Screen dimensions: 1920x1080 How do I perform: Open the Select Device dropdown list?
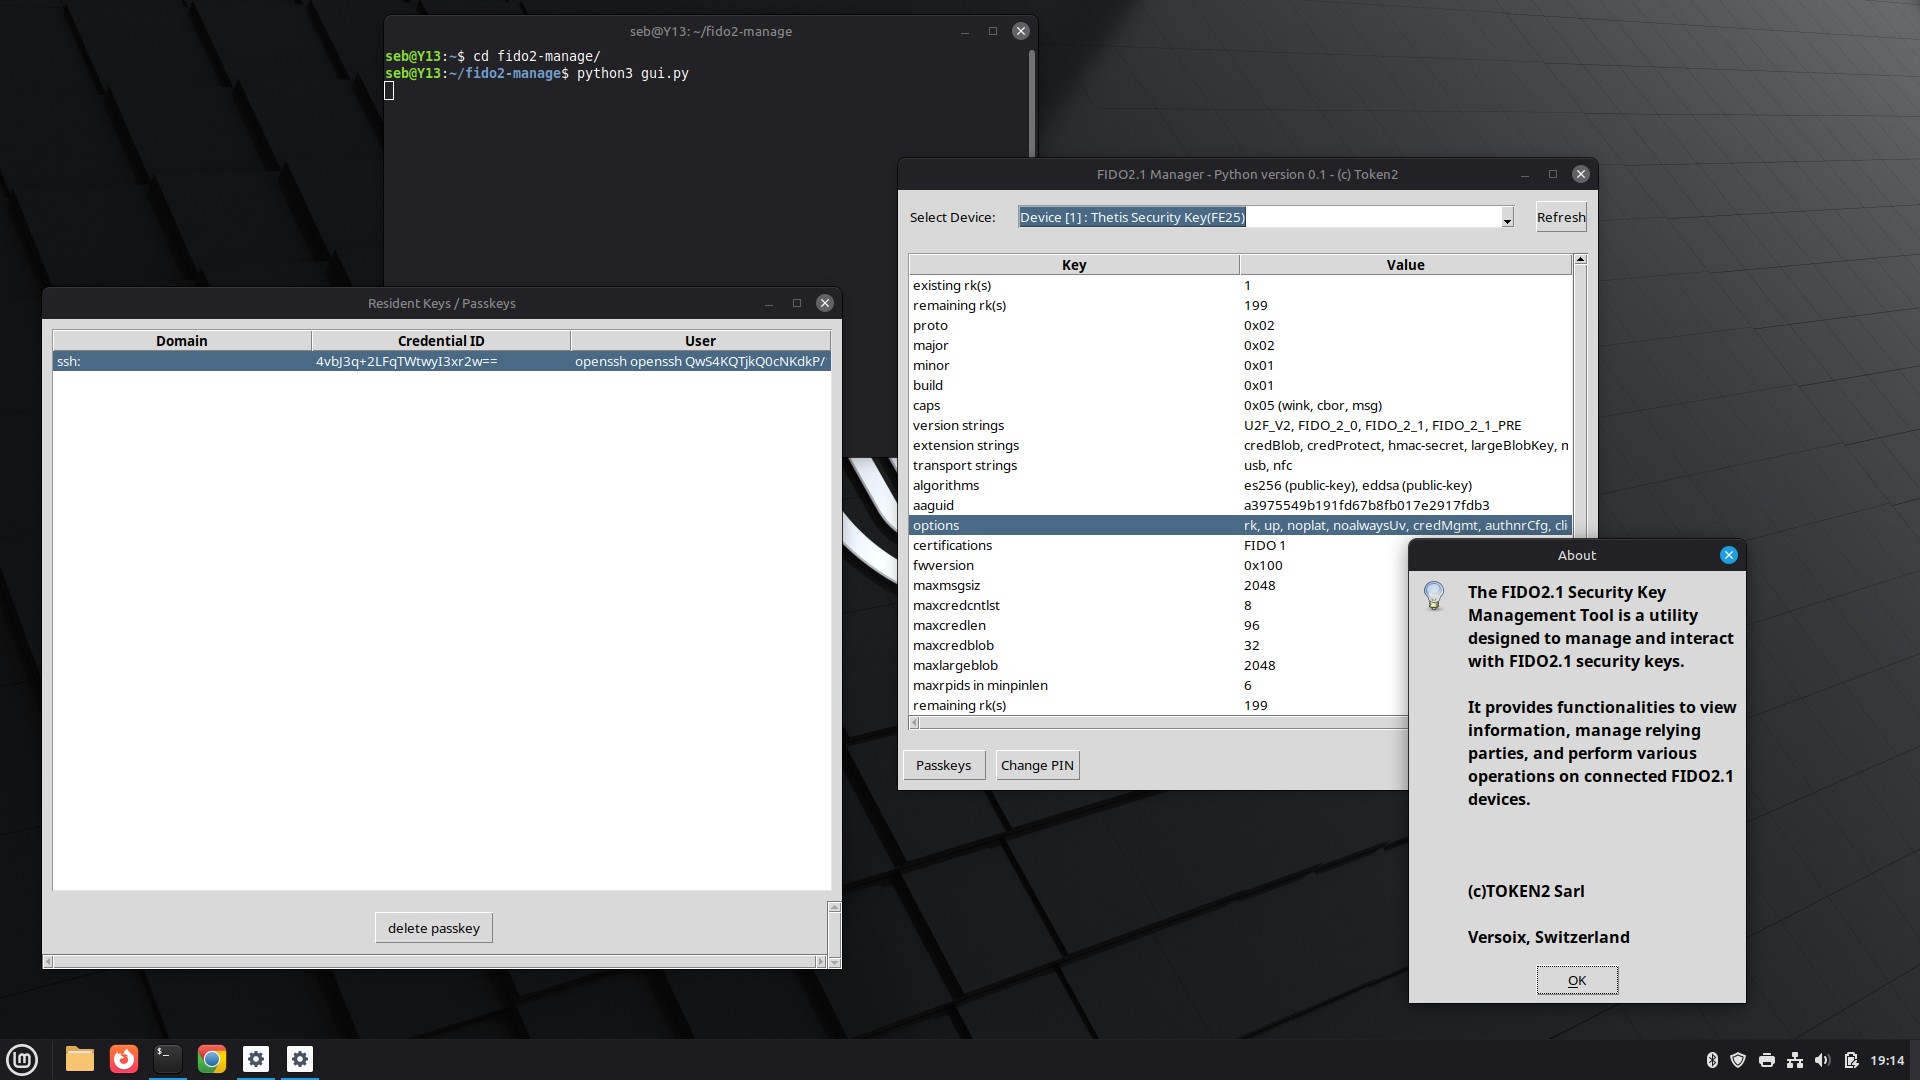(1506, 217)
